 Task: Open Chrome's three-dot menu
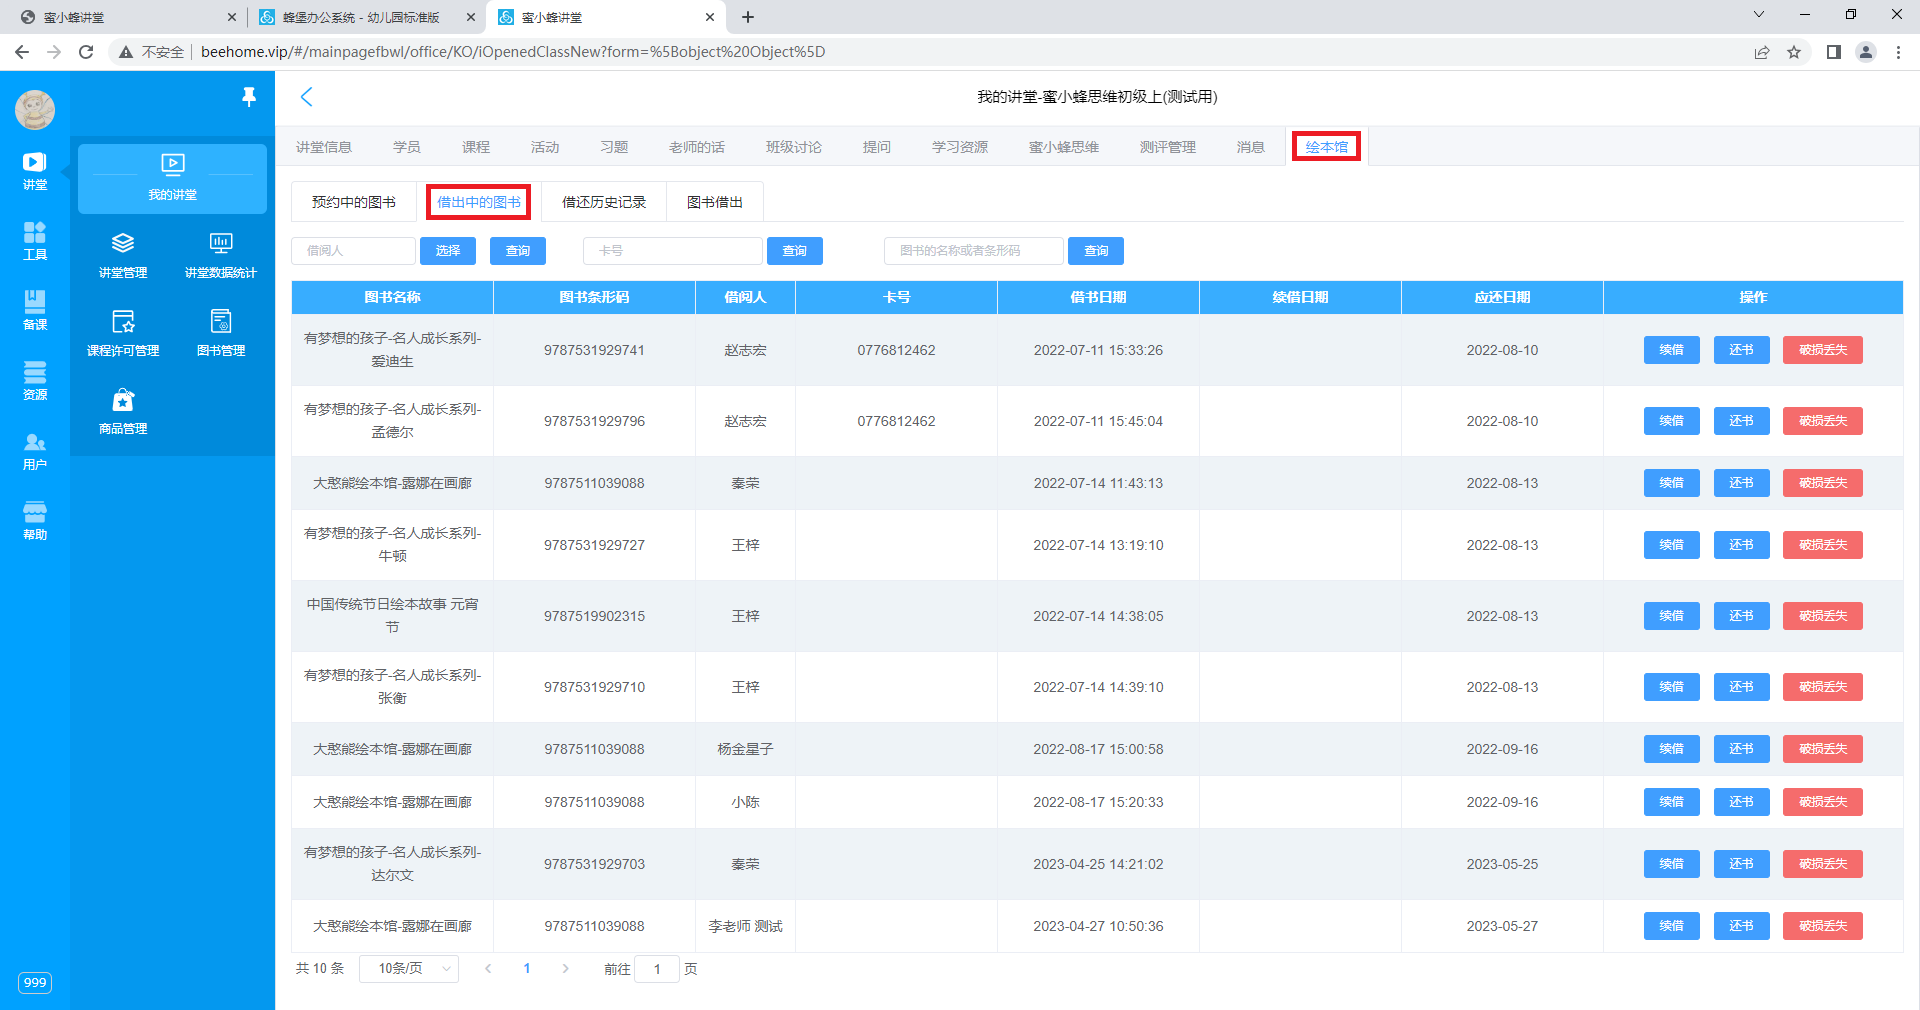[x=1898, y=52]
